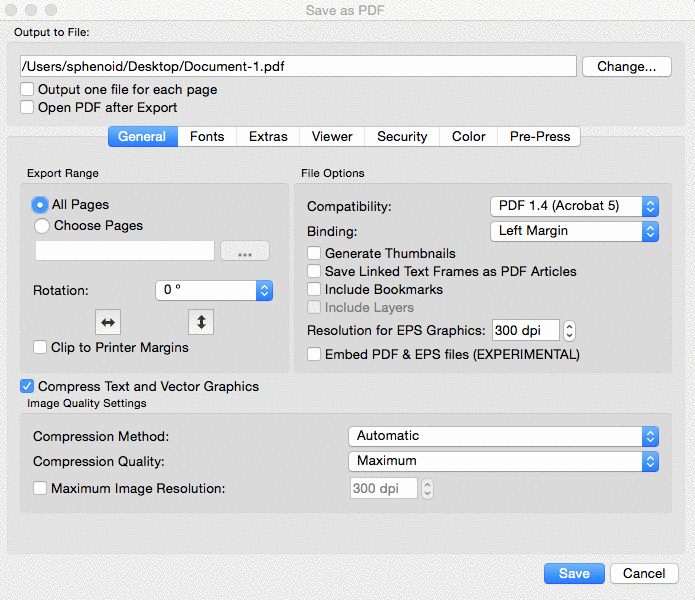
Task: Open the Compression Method dropdown
Action: [502, 436]
